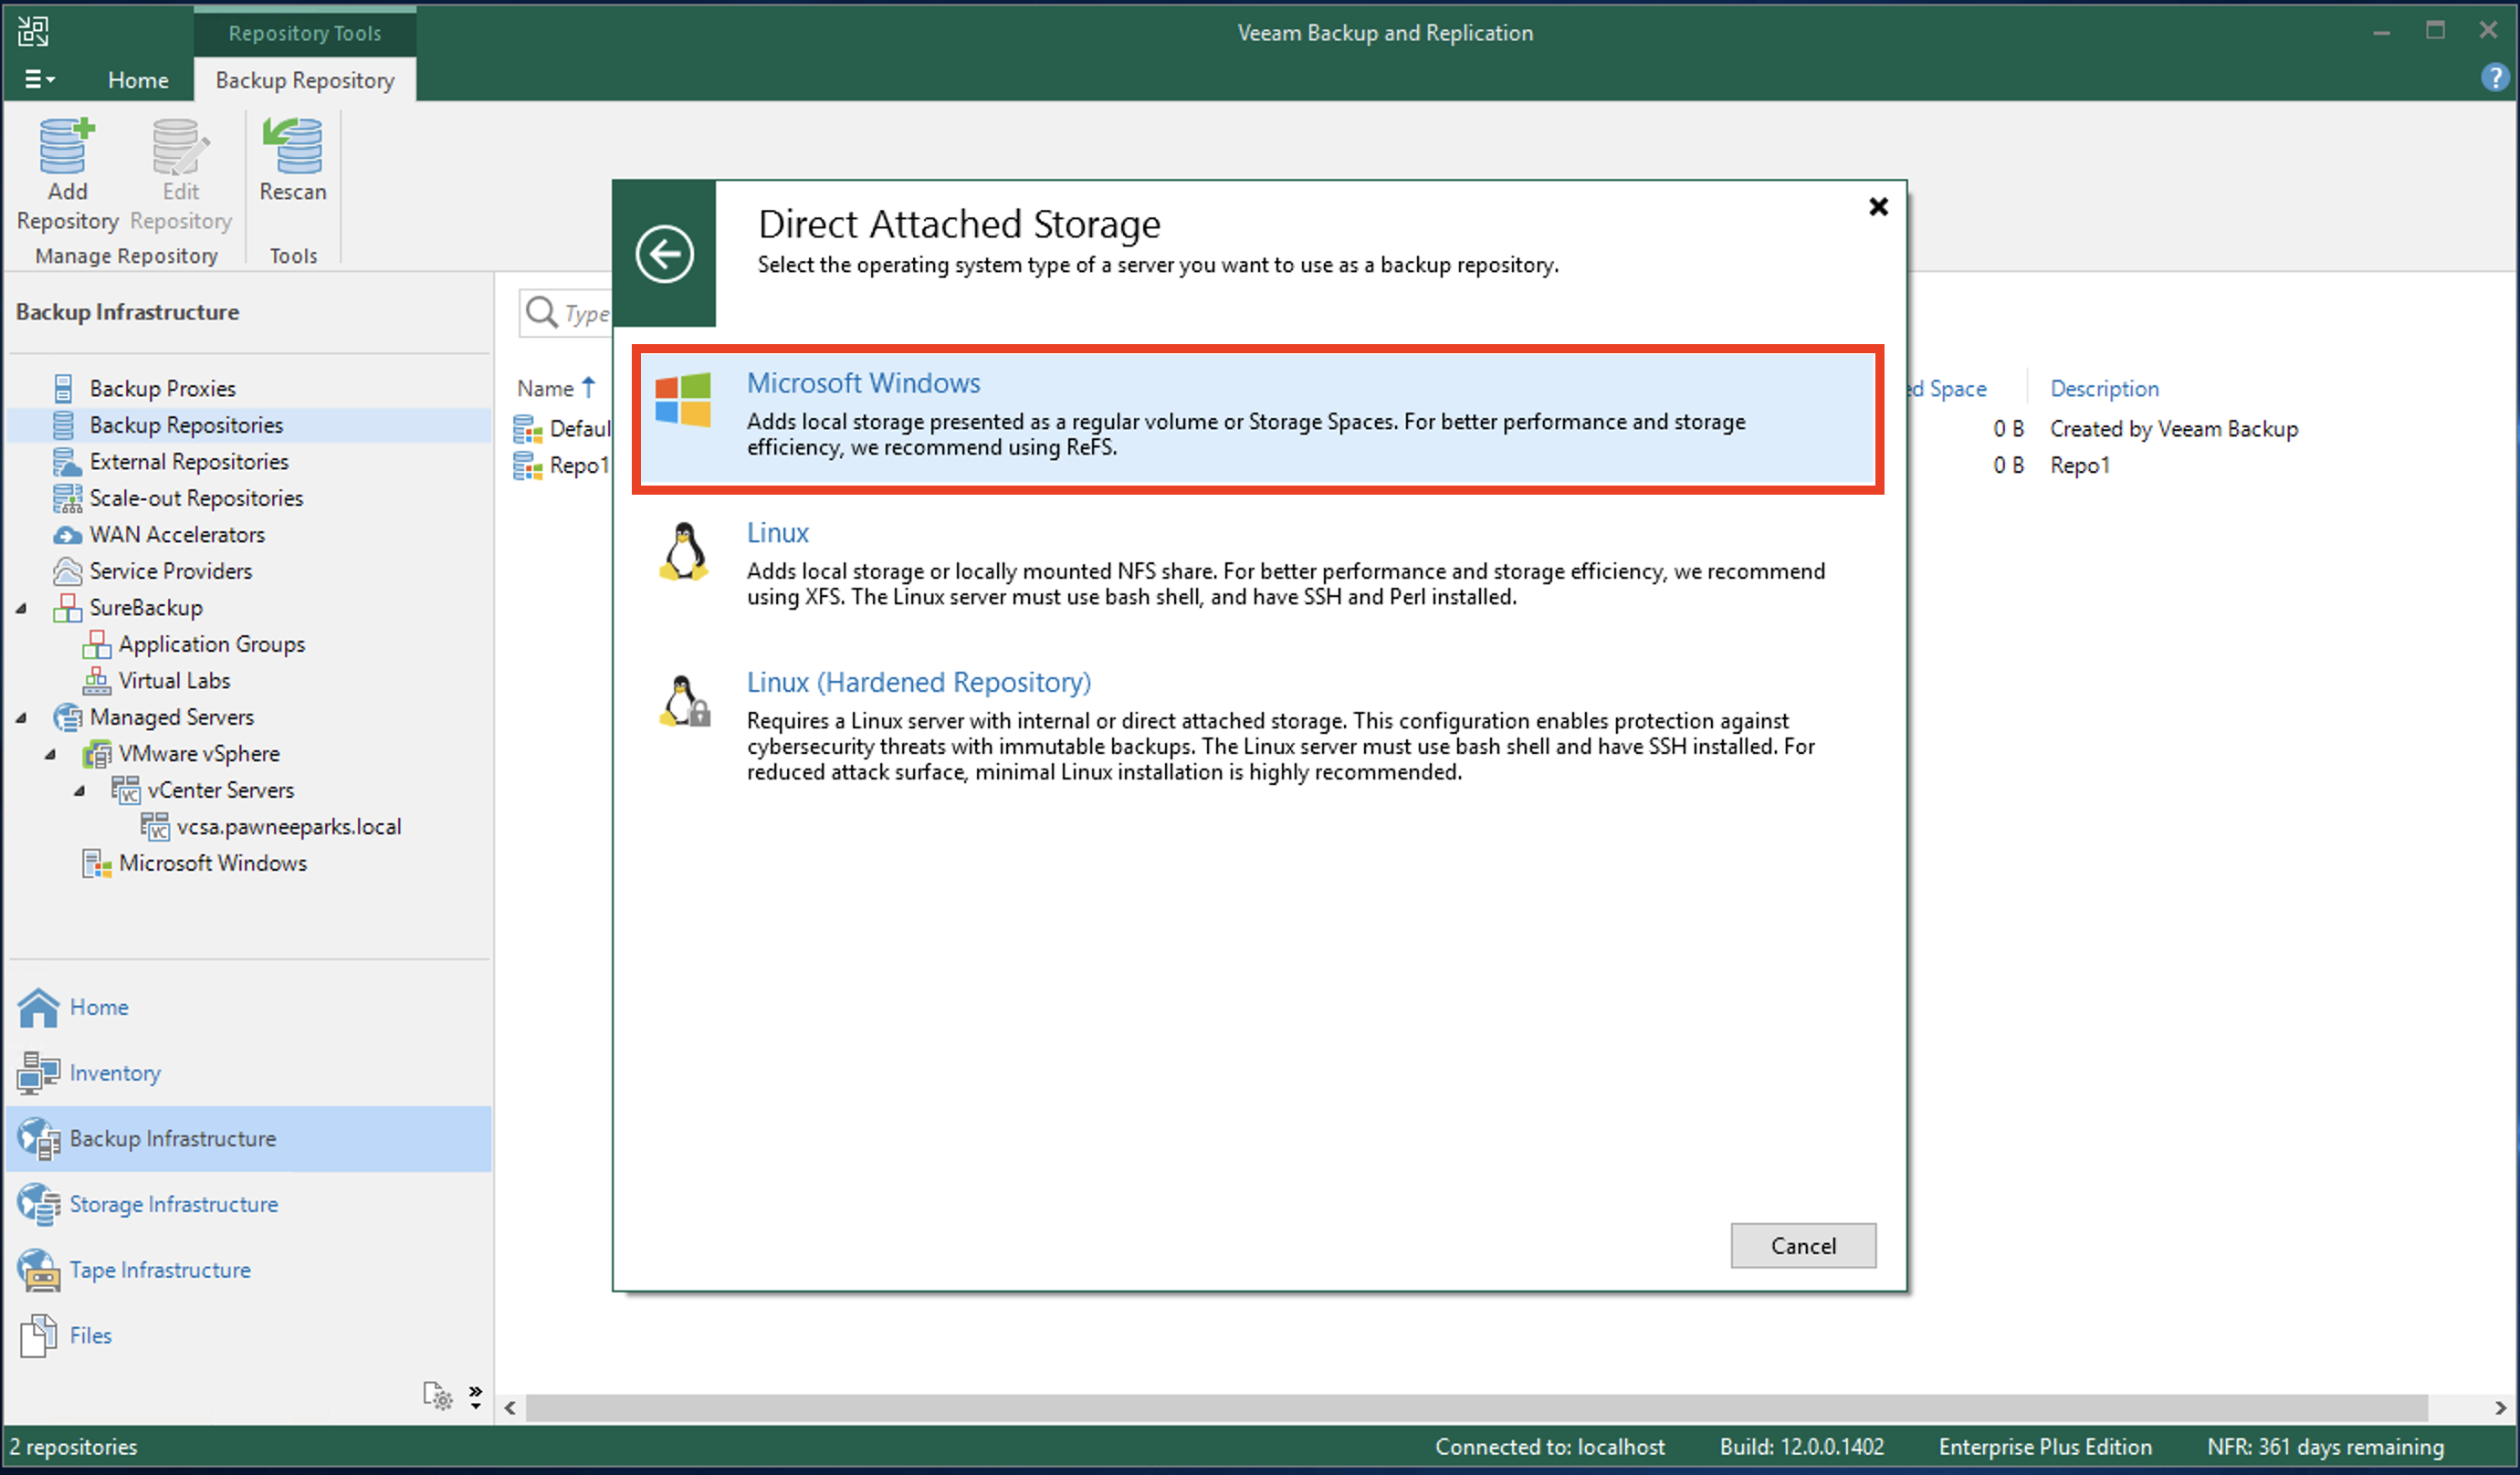
Task: Click the search magnifier icon
Action: pos(541,313)
